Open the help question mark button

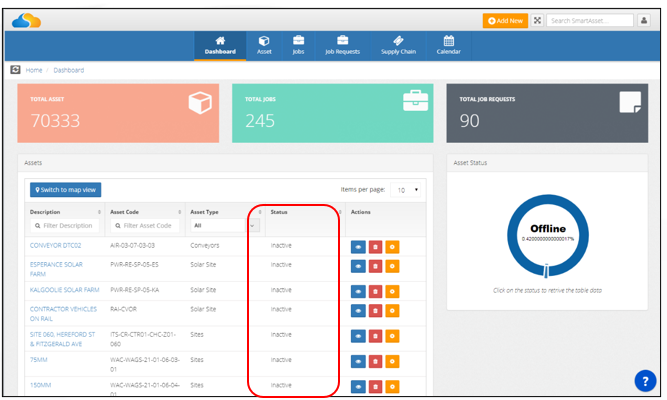click(x=645, y=380)
